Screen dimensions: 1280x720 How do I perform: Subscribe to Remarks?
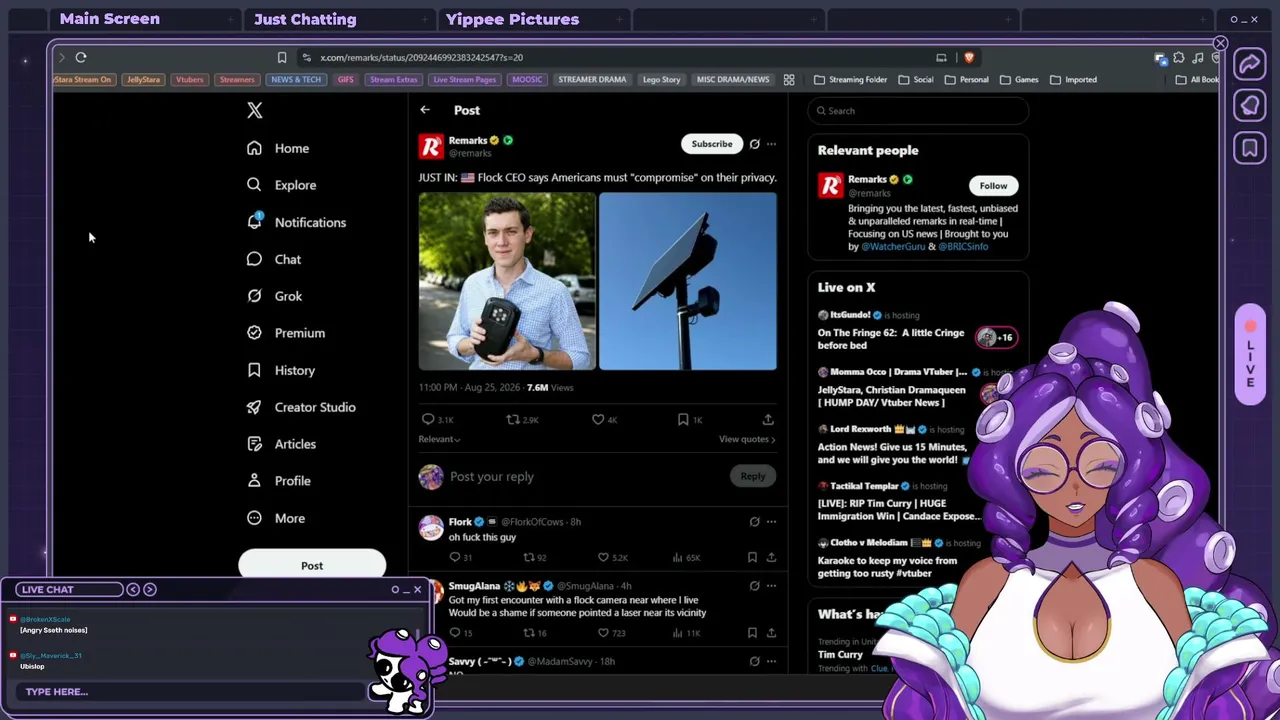(x=712, y=144)
